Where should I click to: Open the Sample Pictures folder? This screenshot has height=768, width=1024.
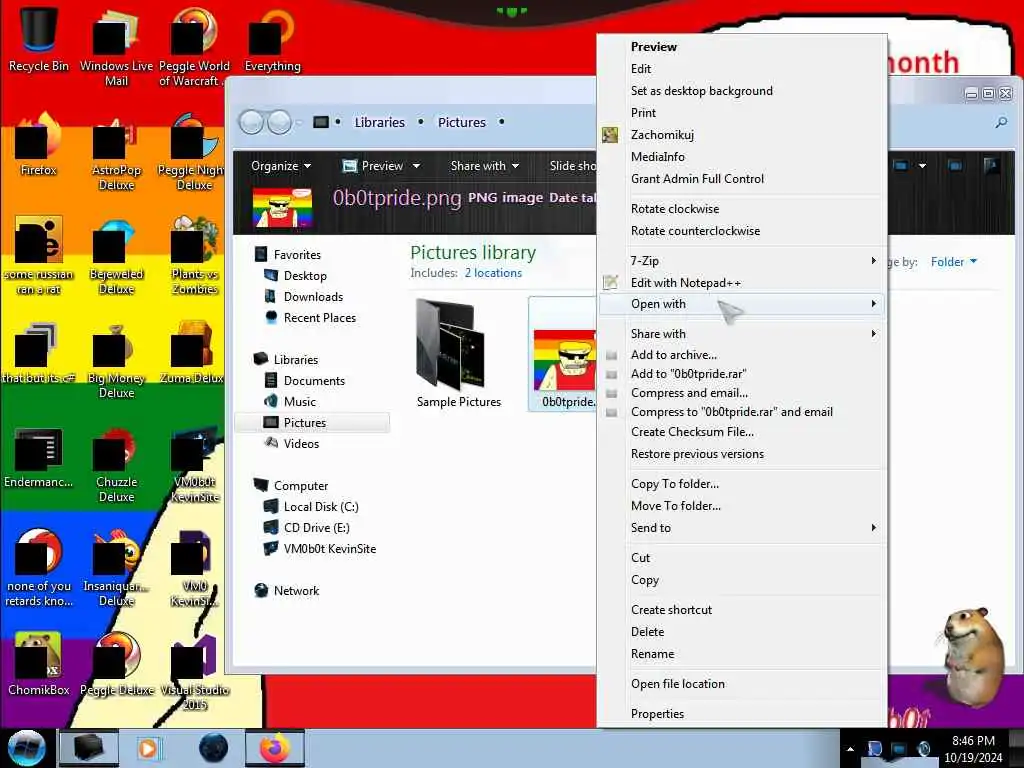click(x=458, y=353)
